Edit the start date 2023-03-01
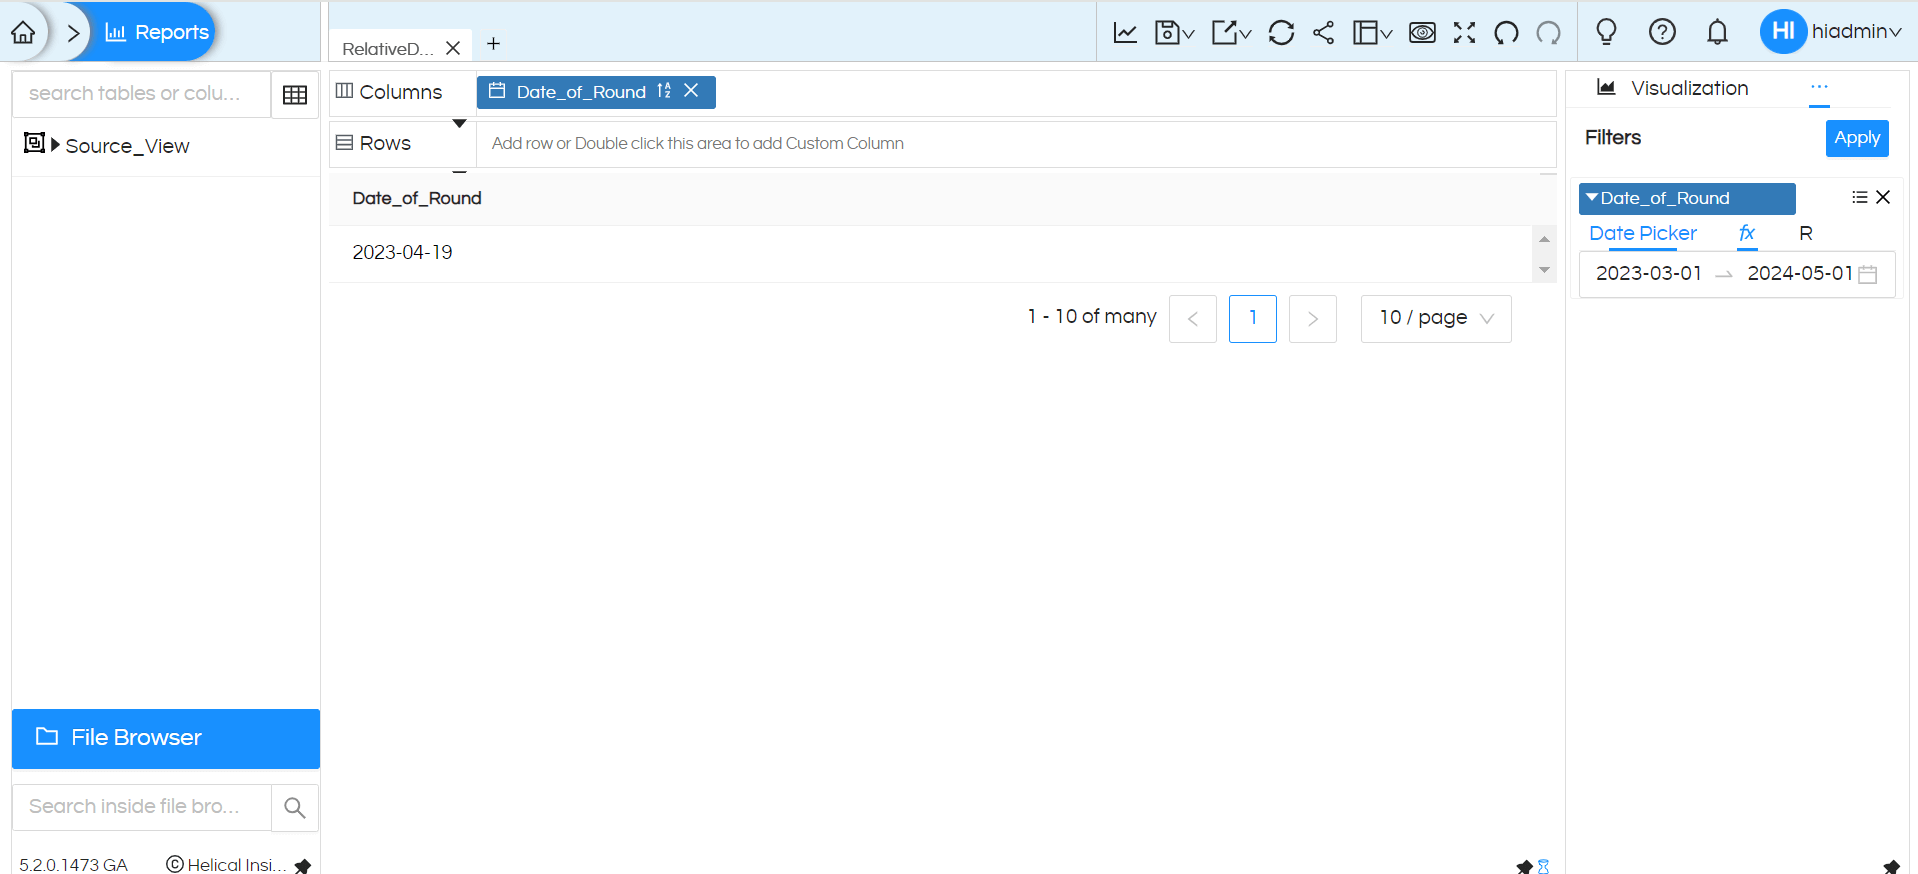Screen dimensions: 1918x874 tap(1649, 273)
